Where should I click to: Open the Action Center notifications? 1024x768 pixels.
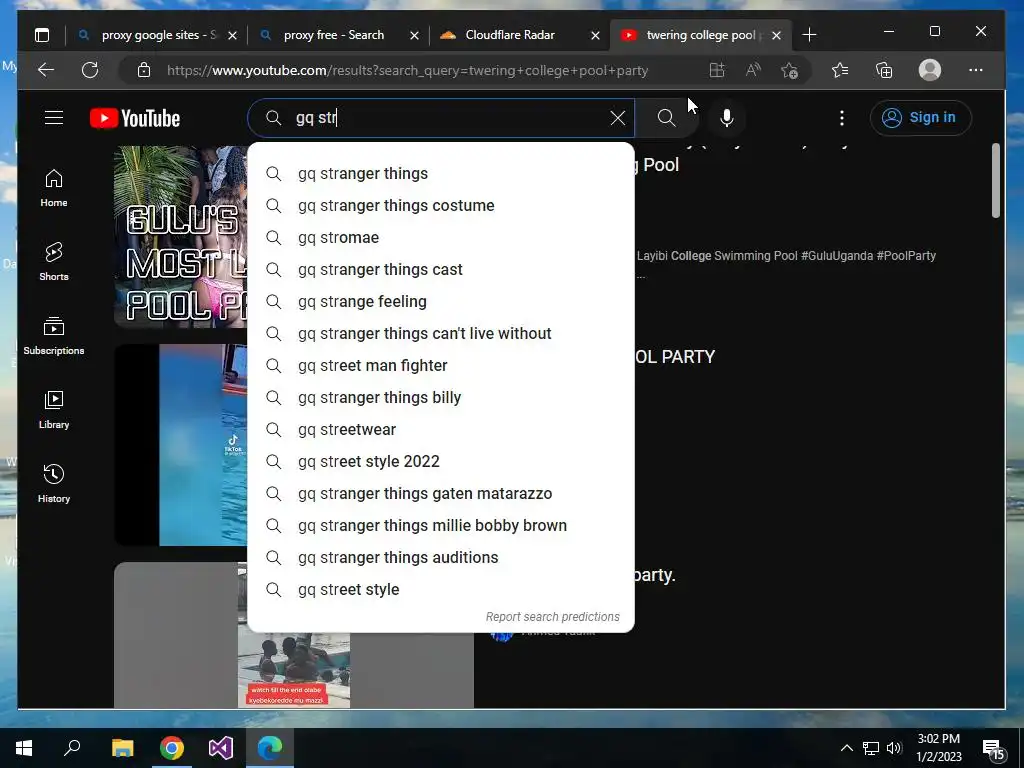[993, 750]
